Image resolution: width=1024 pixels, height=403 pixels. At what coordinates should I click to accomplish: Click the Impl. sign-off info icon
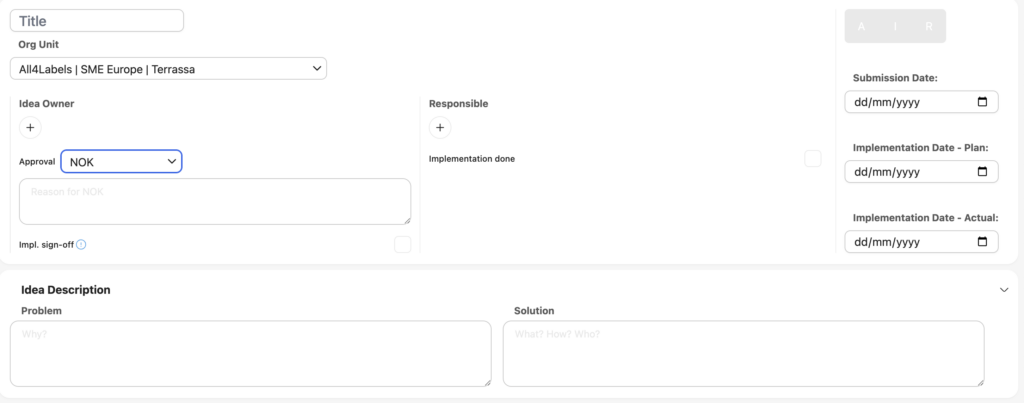click(x=82, y=244)
